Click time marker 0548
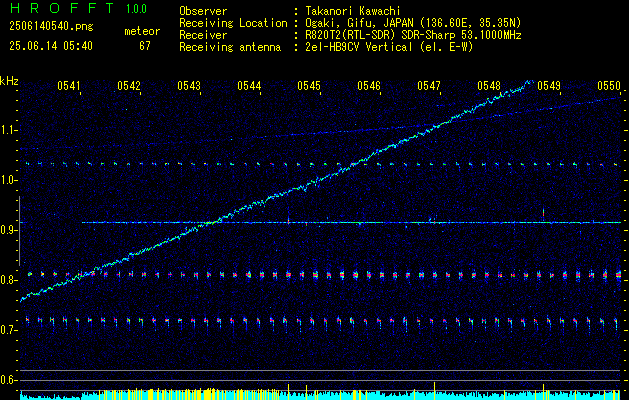The width and height of the screenshot is (629, 400). coord(489,85)
